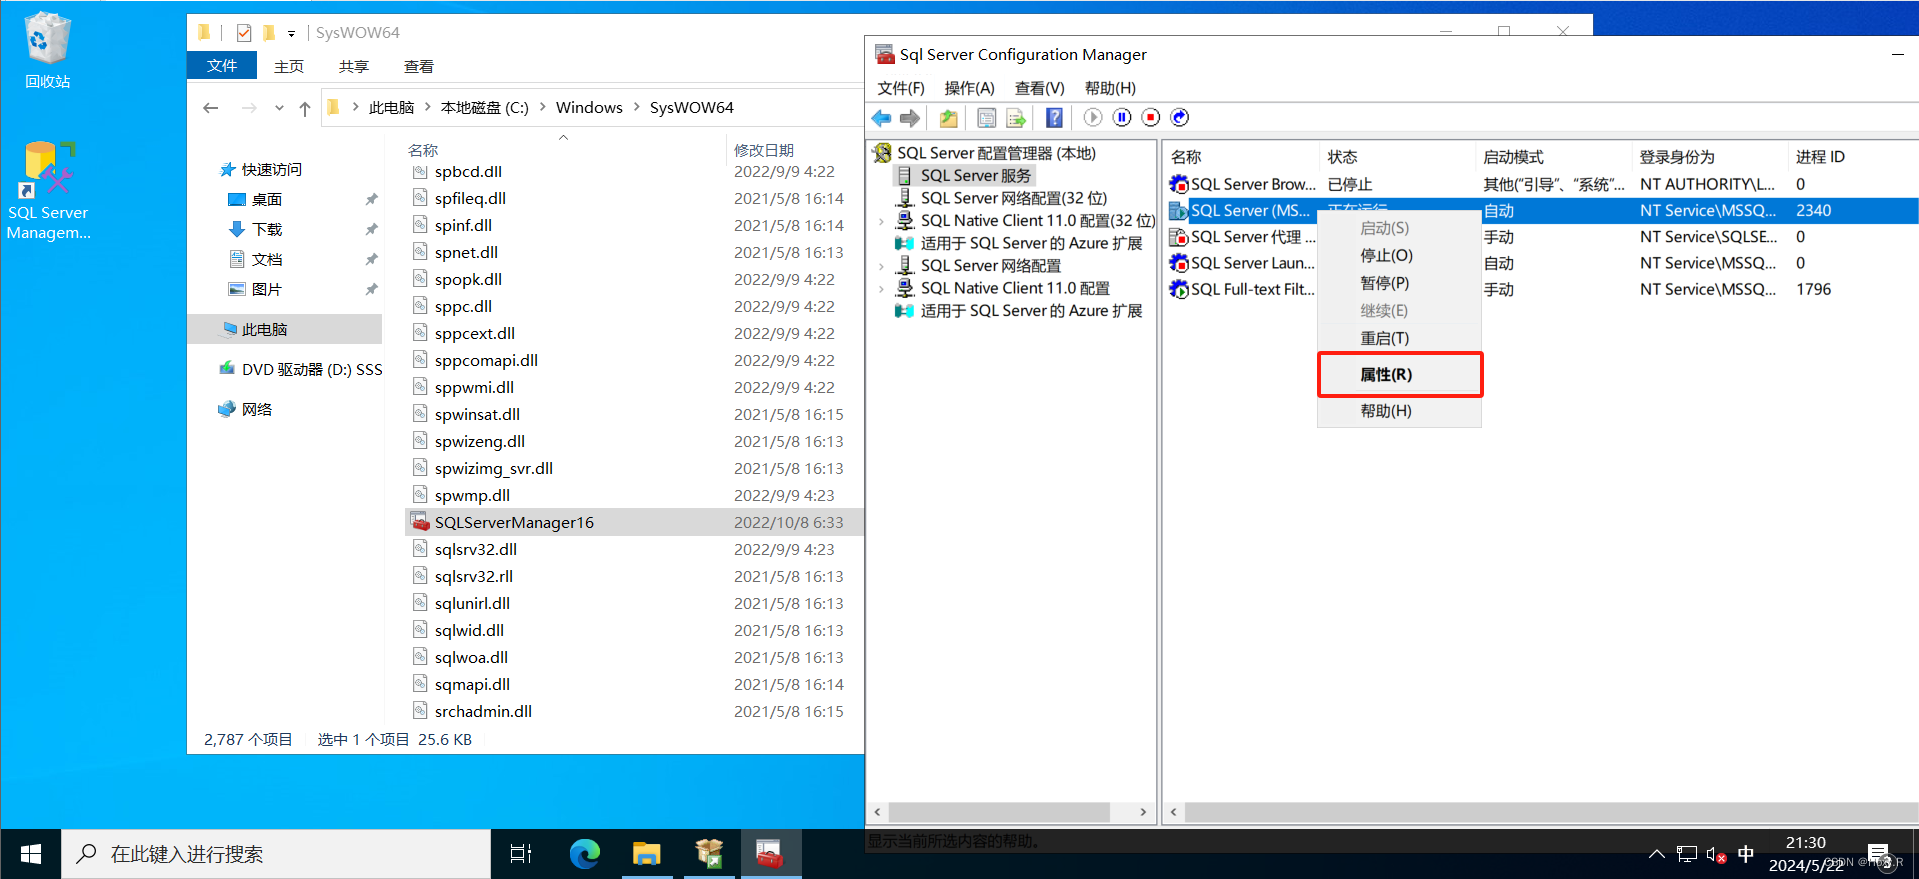The width and height of the screenshot is (1919, 879).
Task: Switch to the 共享 ribbon tab
Action: click(x=354, y=66)
